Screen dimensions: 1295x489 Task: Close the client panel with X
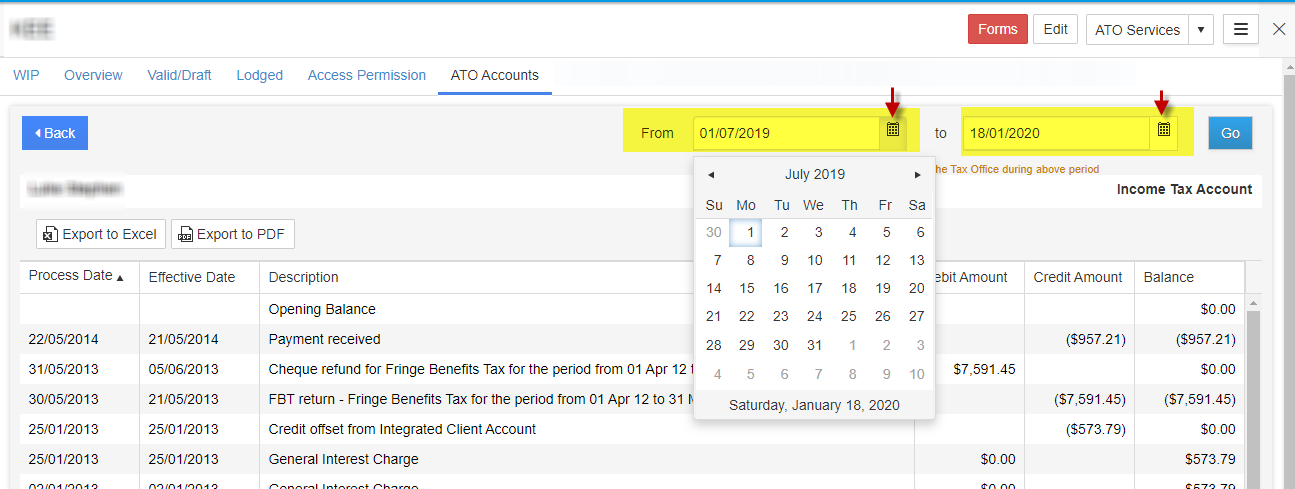1279,29
